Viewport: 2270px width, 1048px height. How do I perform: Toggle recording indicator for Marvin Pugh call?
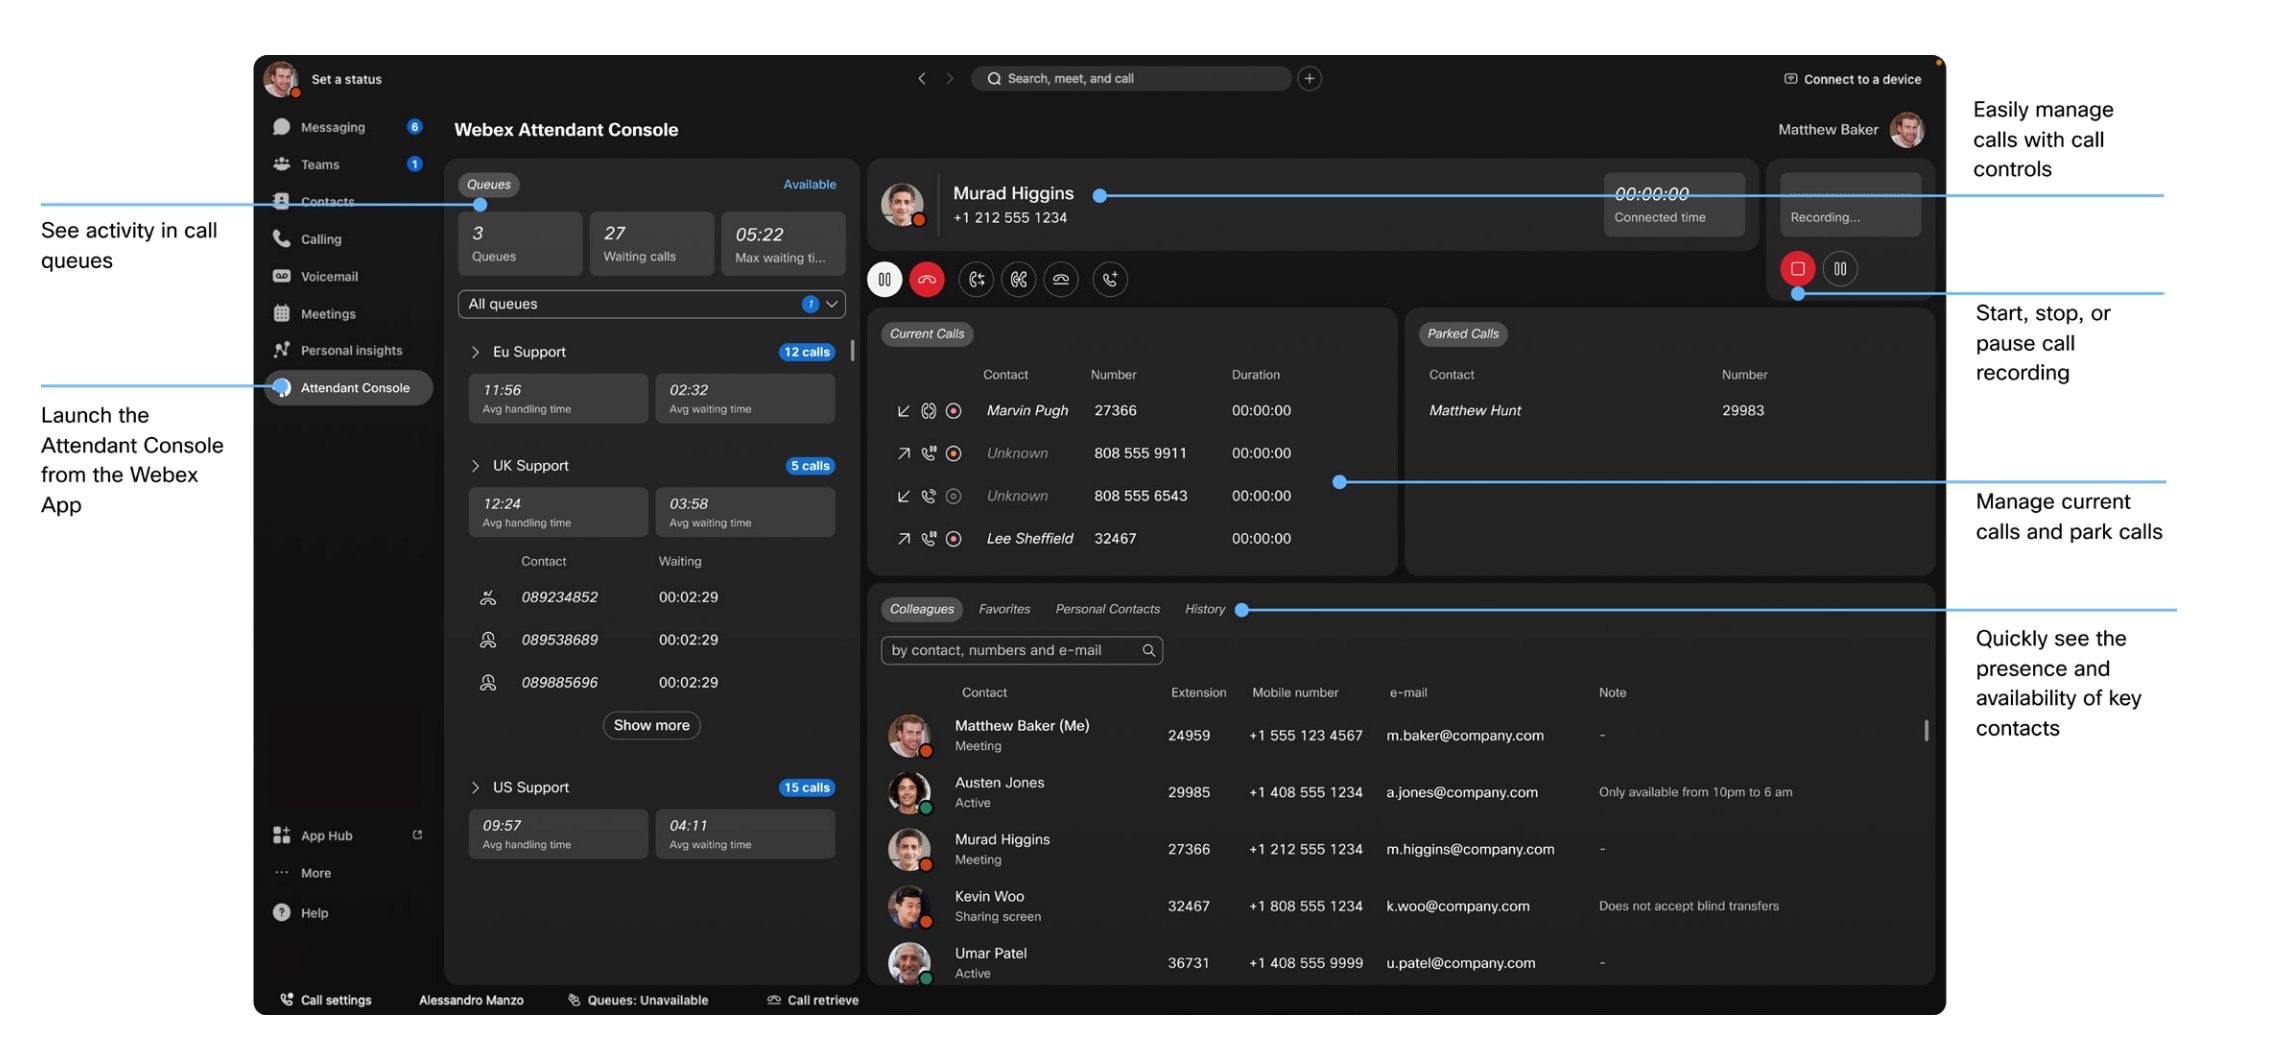(x=953, y=411)
